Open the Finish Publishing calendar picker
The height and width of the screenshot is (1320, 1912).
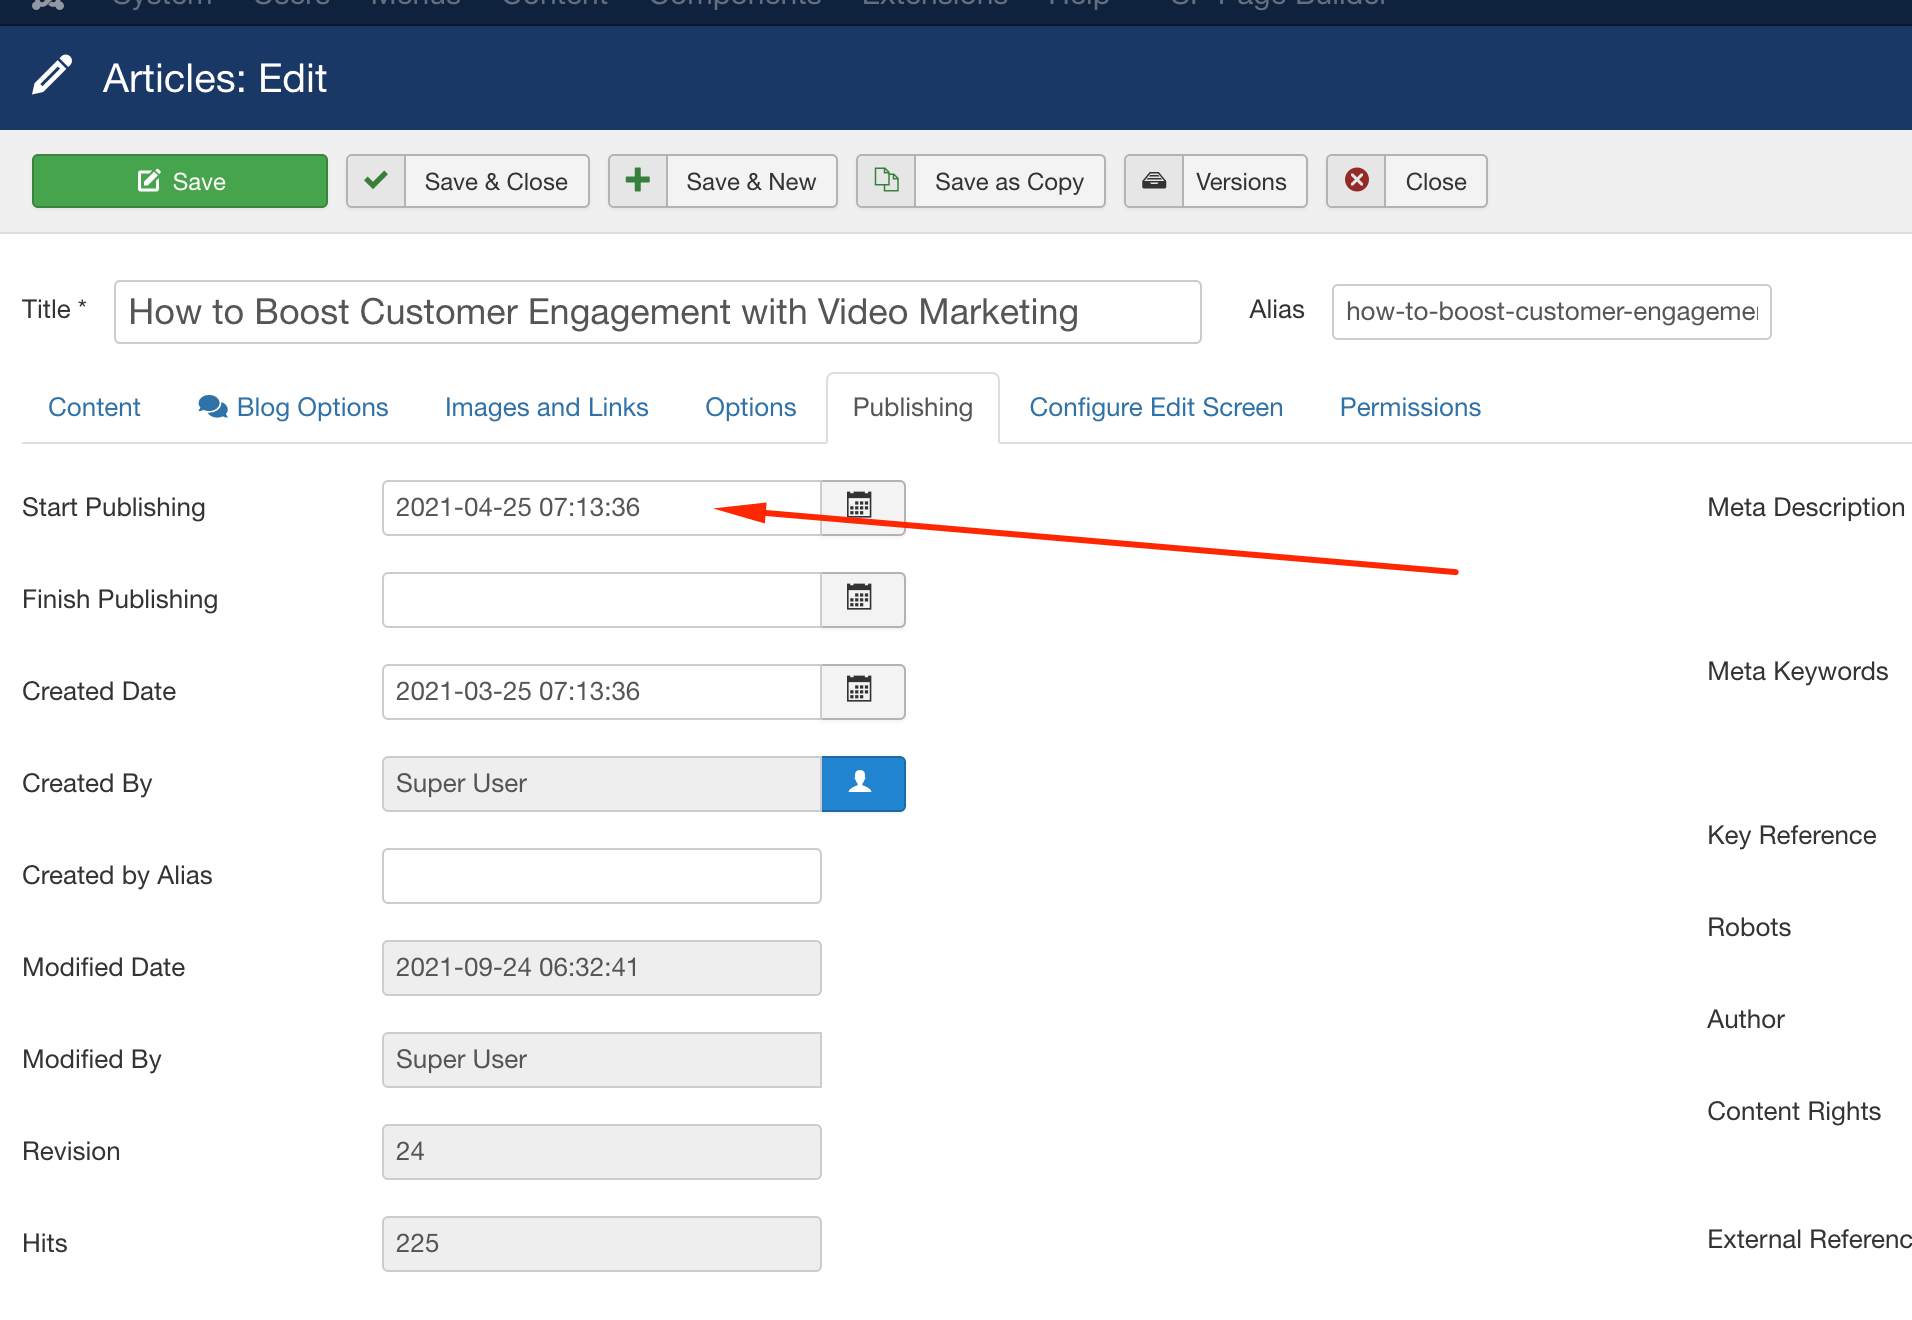click(x=861, y=599)
